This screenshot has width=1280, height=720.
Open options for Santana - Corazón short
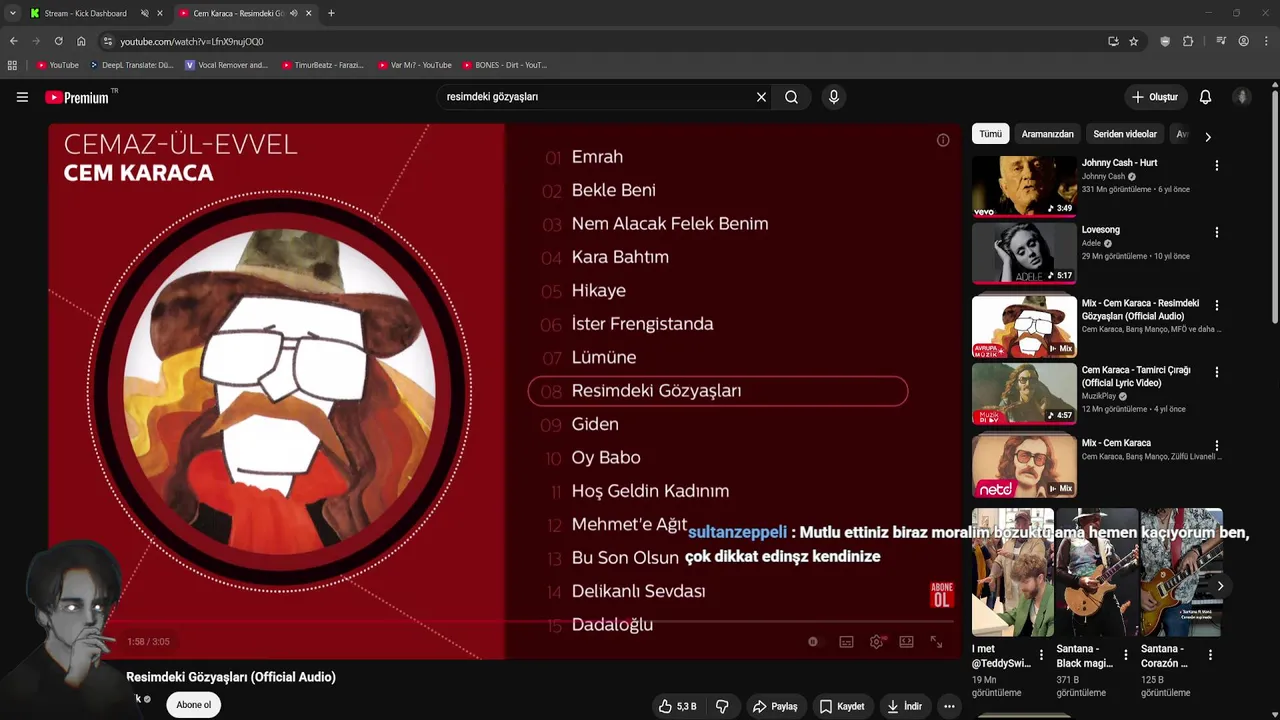(1210, 656)
